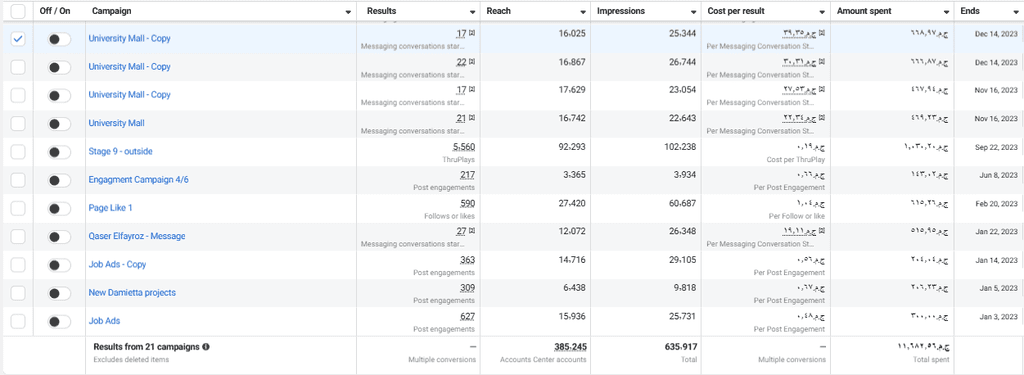
Task: Click icon beside University Mall cost per result
Action: [x=822, y=118]
